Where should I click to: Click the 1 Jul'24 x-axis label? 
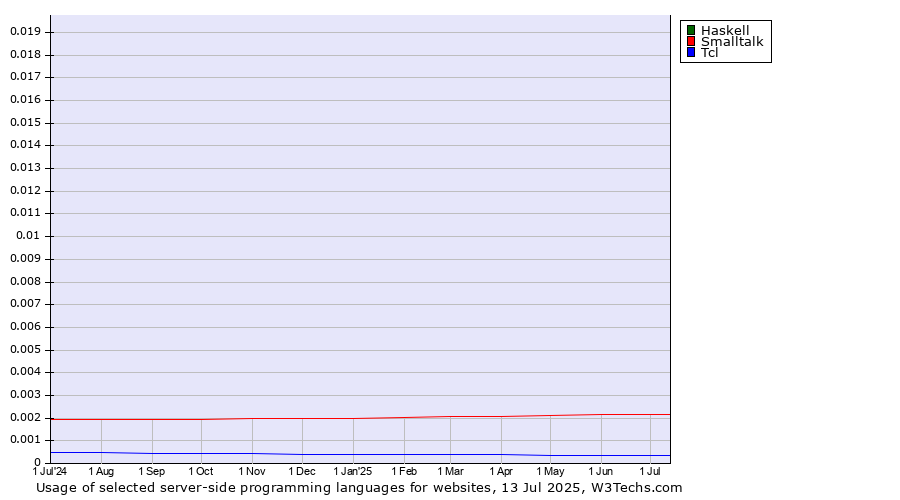click(50, 471)
